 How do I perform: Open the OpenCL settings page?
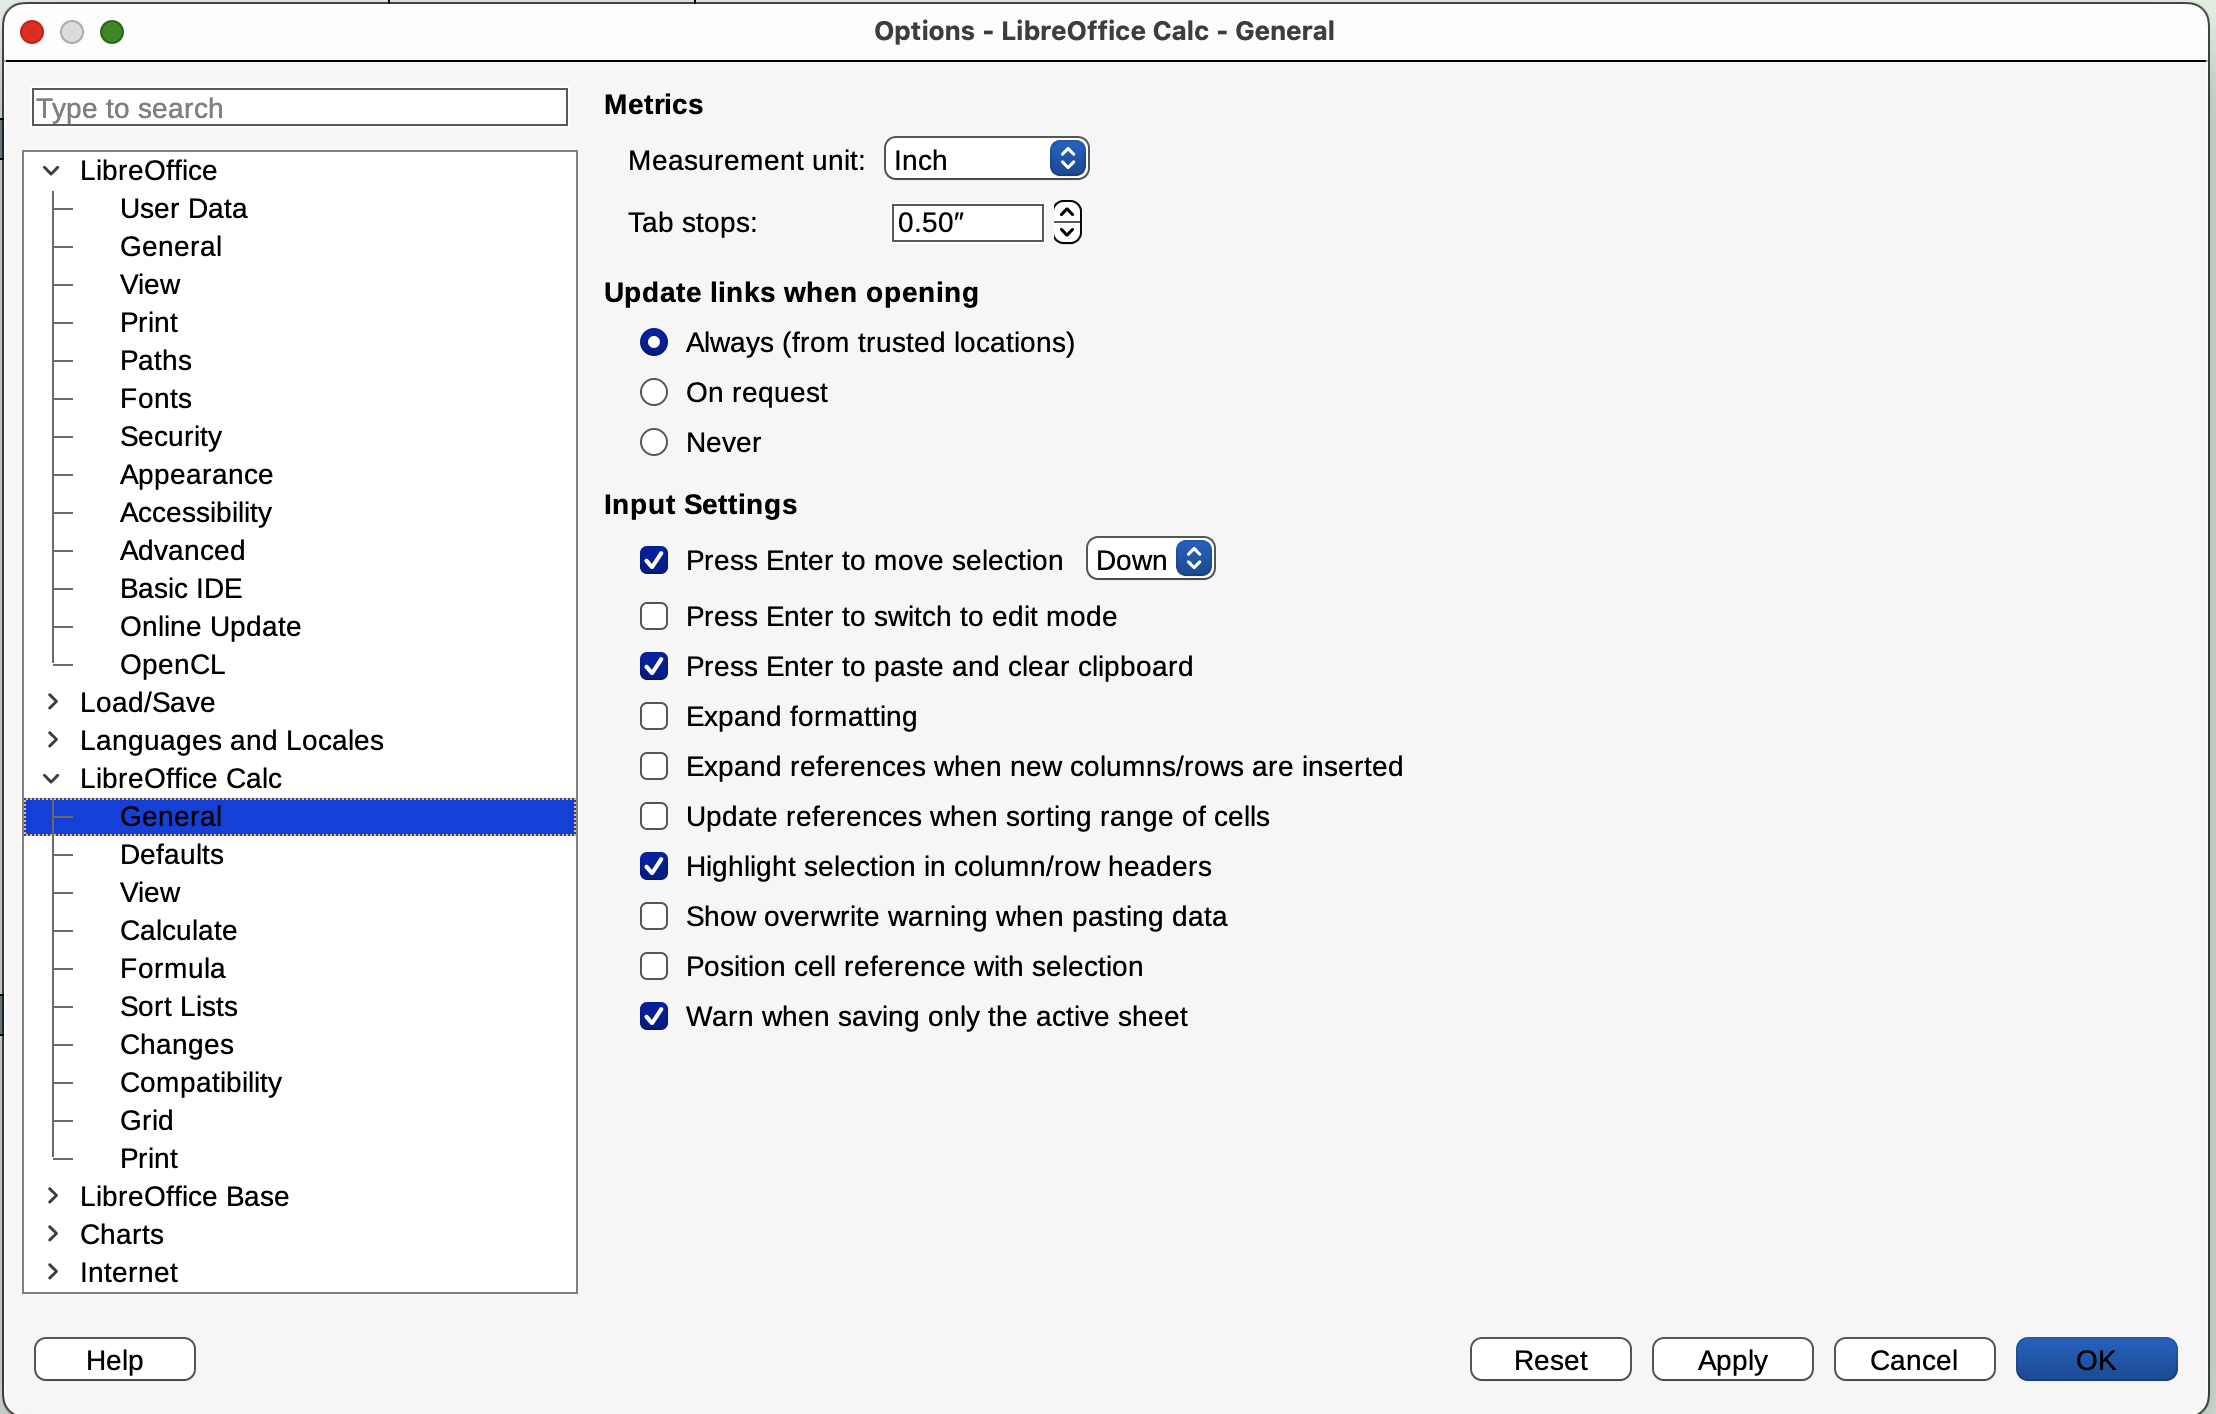[173, 665]
